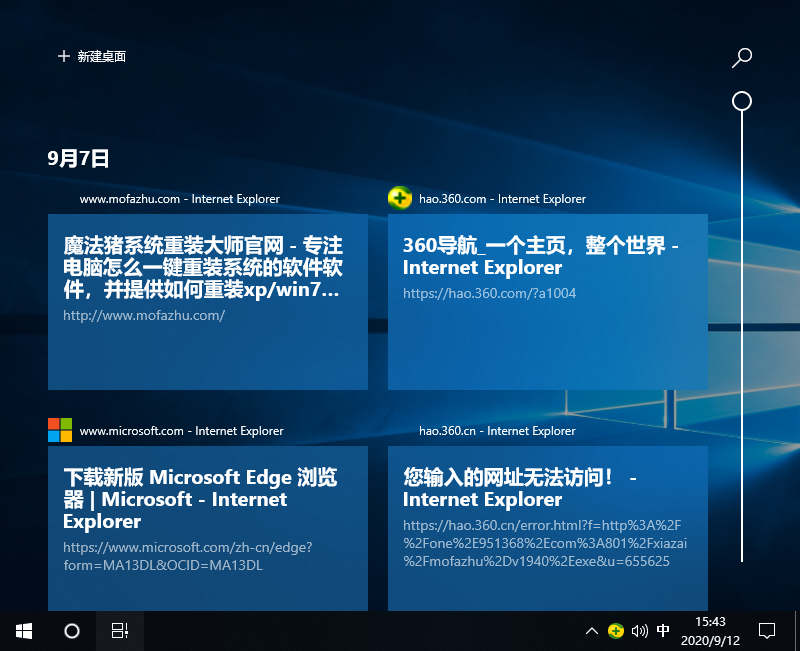Expand hidden tray icons with the up chevron
Image resolution: width=800 pixels, height=651 pixels.
coord(592,631)
